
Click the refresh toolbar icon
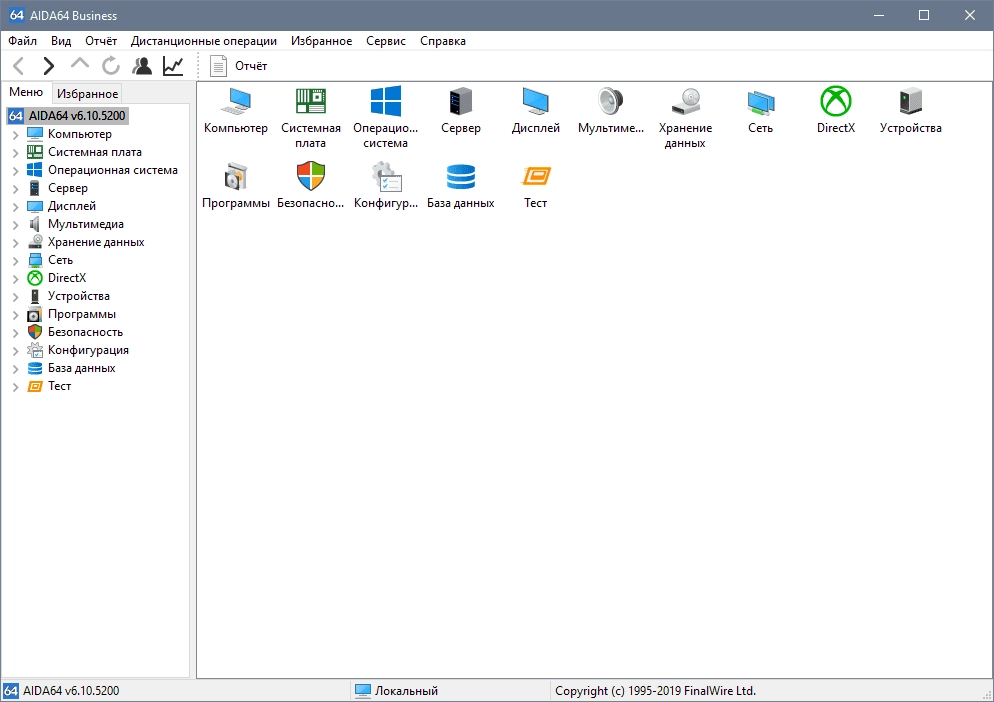[x=111, y=66]
